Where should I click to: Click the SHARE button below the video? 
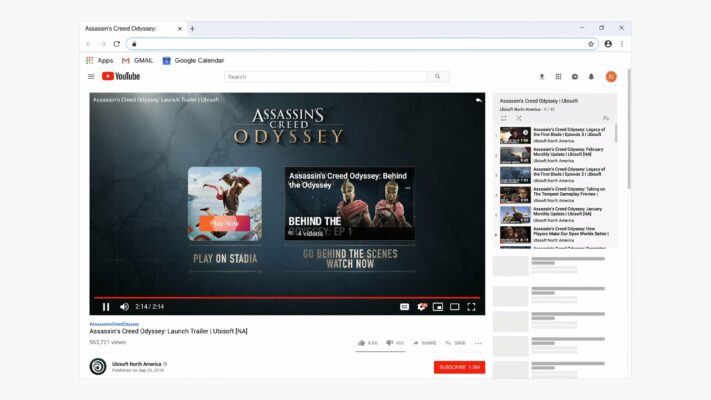(x=424, y=343)
